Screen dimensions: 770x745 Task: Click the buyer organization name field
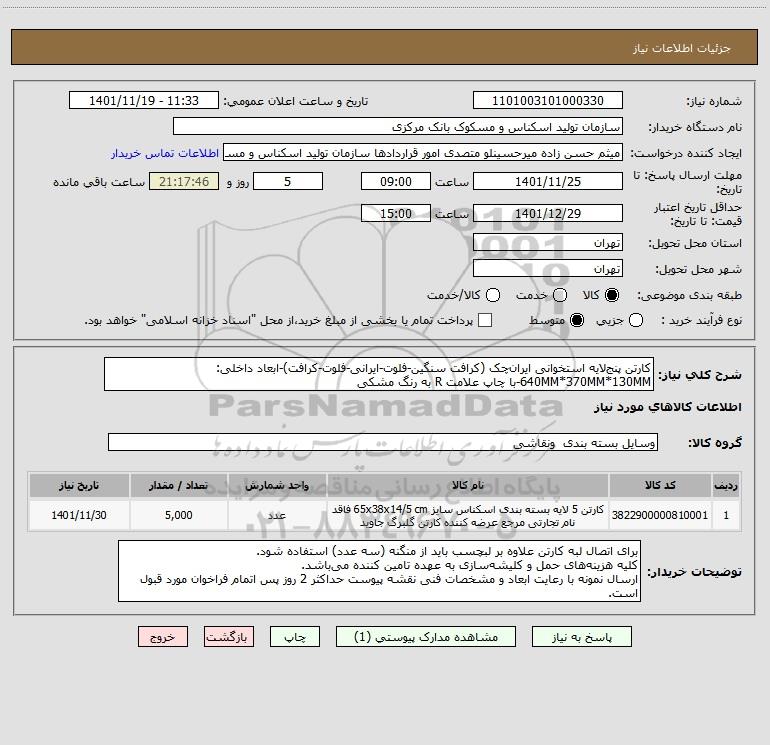398,127
